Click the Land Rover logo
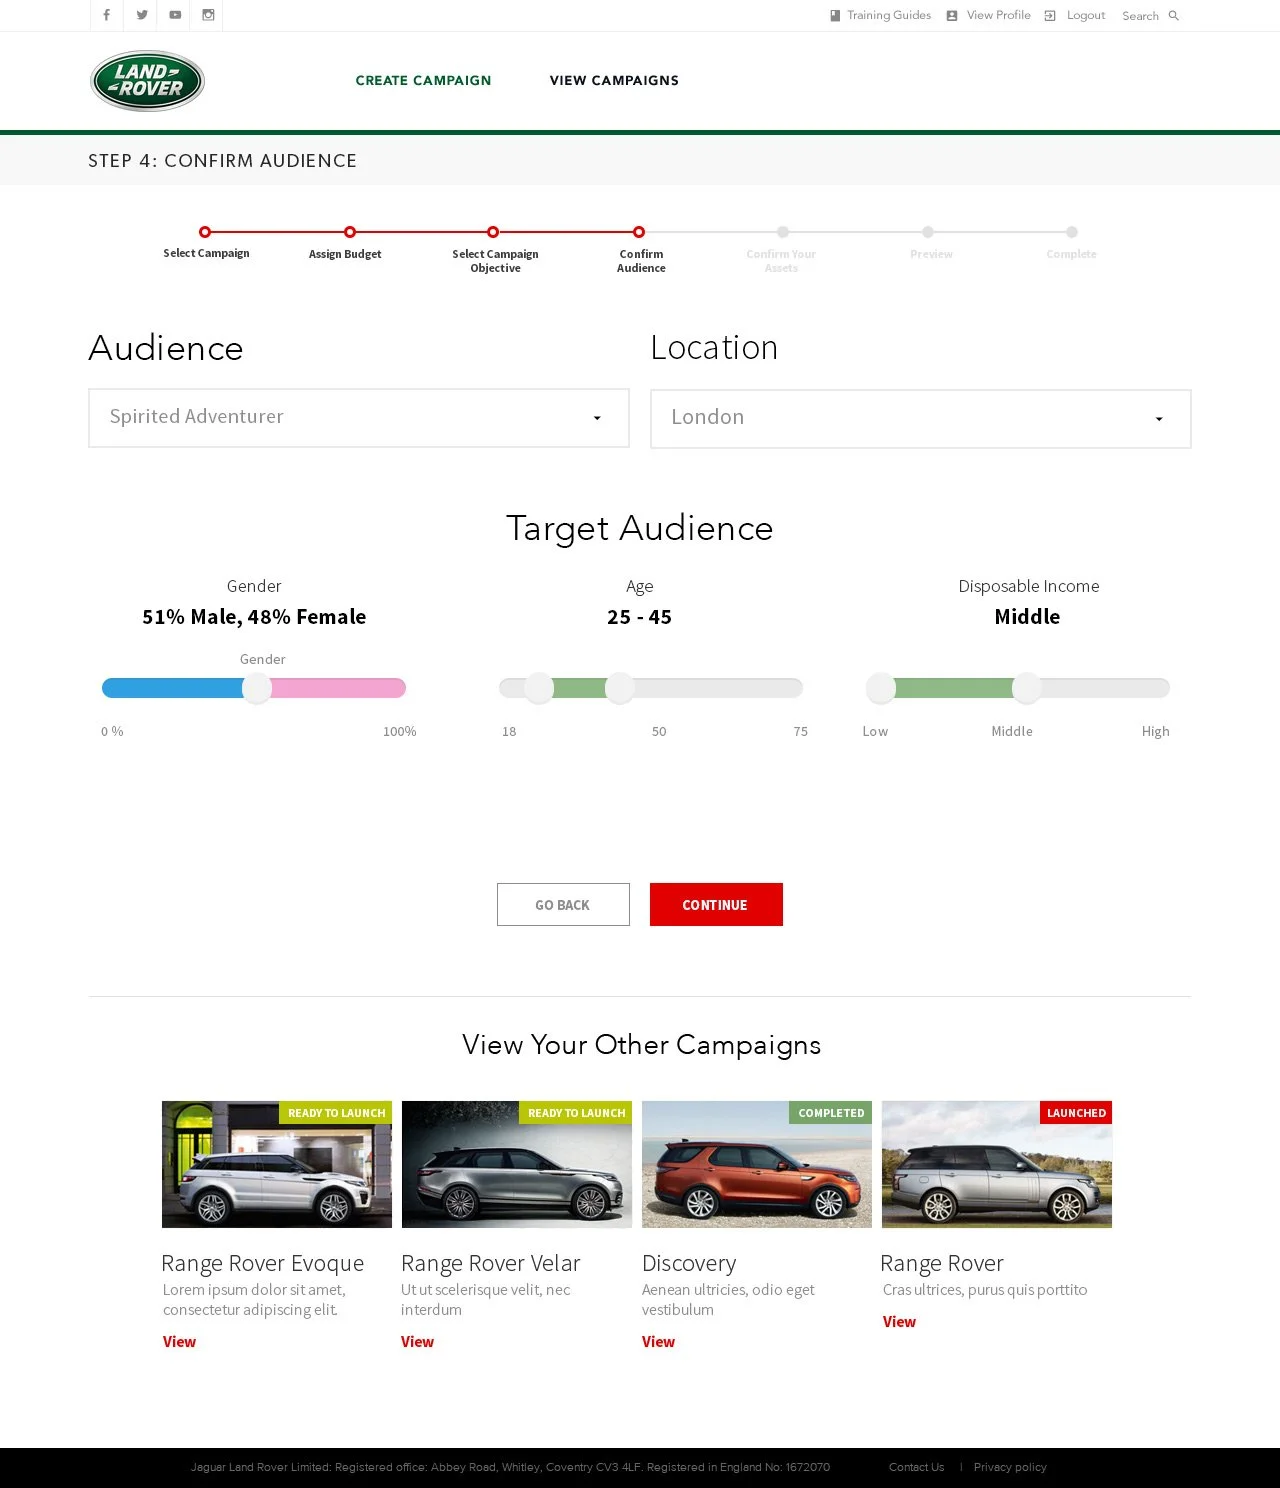 click(147, 81)
